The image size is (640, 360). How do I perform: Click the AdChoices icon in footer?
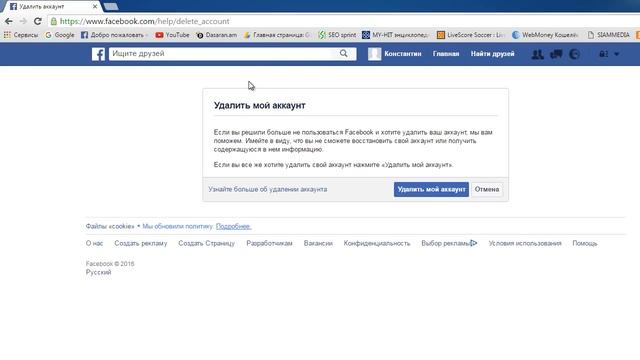473,243
